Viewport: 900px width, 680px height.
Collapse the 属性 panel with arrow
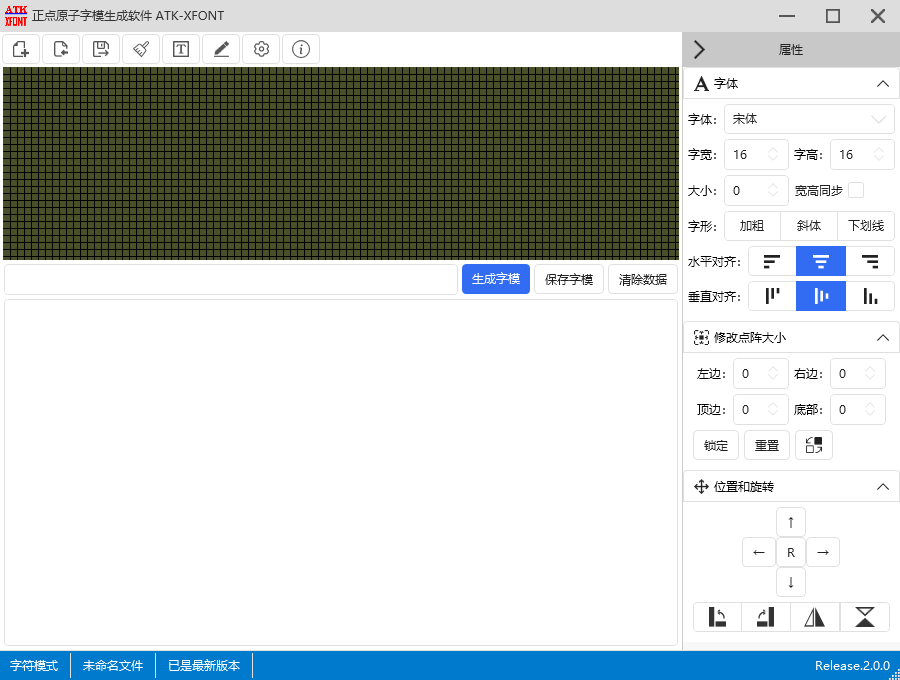point(699,50)
